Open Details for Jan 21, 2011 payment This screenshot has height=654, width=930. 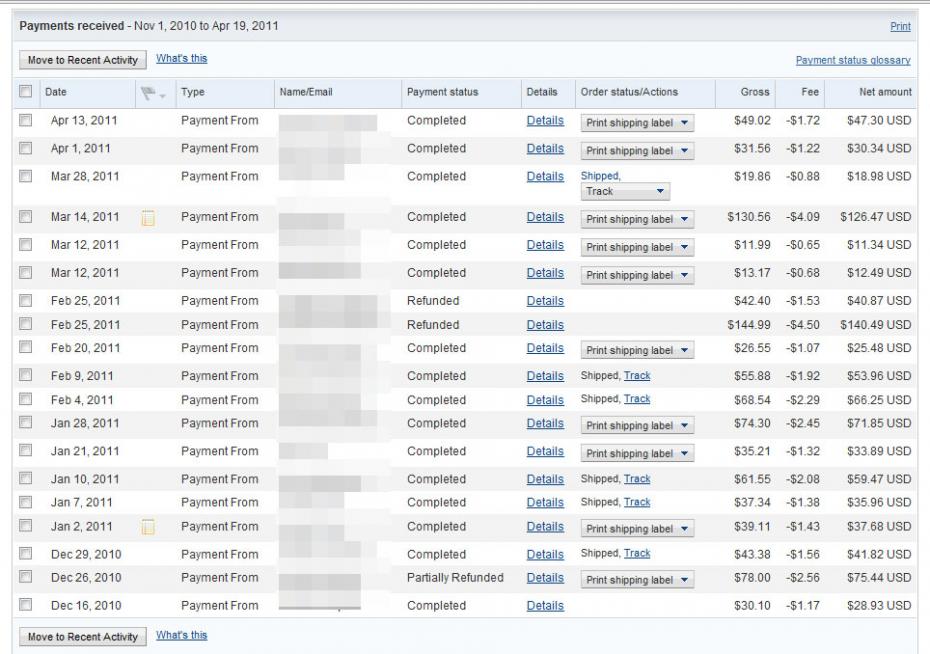(545, 451)
